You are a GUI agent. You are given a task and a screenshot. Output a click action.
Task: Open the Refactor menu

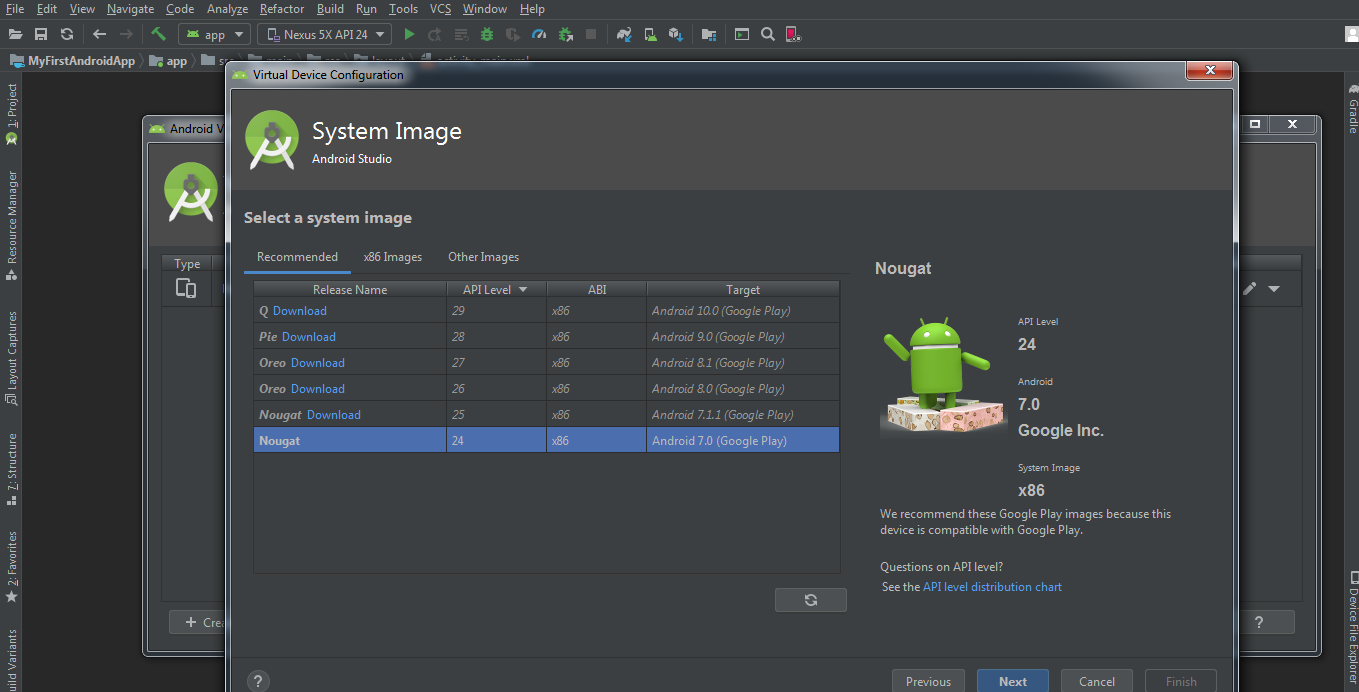point(282,9)
